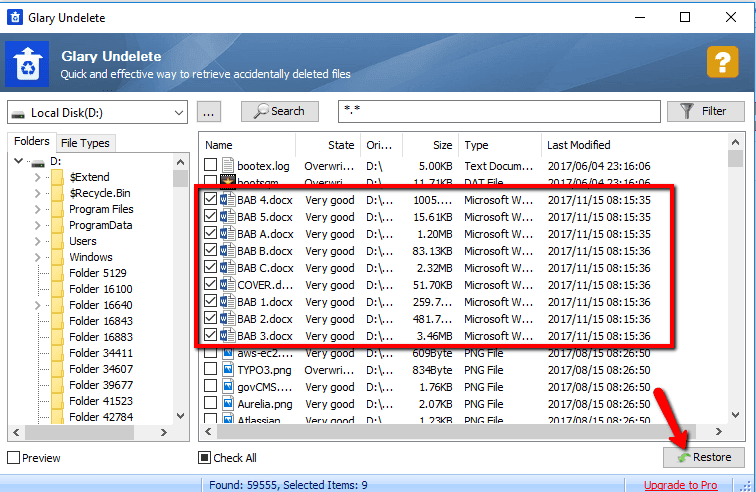Expand the Windows folder node
Screen dimensions: 756x492
coord(38,257)
